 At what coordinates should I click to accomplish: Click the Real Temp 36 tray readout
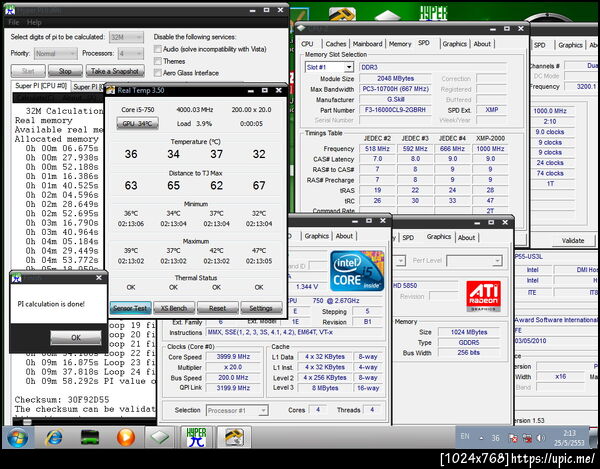click(x=496, y=438)
